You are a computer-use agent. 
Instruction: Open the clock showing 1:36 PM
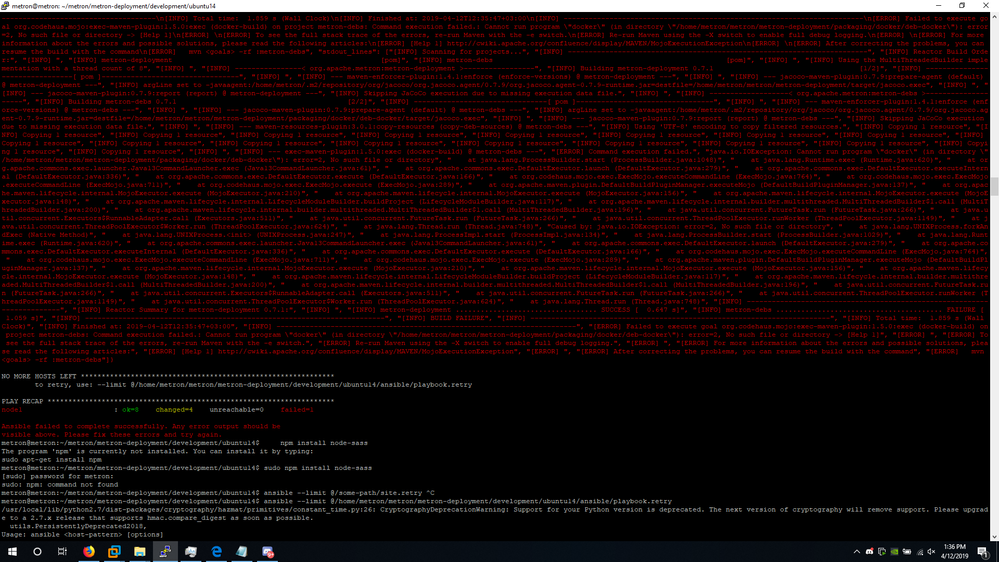(x=954, y=552)
